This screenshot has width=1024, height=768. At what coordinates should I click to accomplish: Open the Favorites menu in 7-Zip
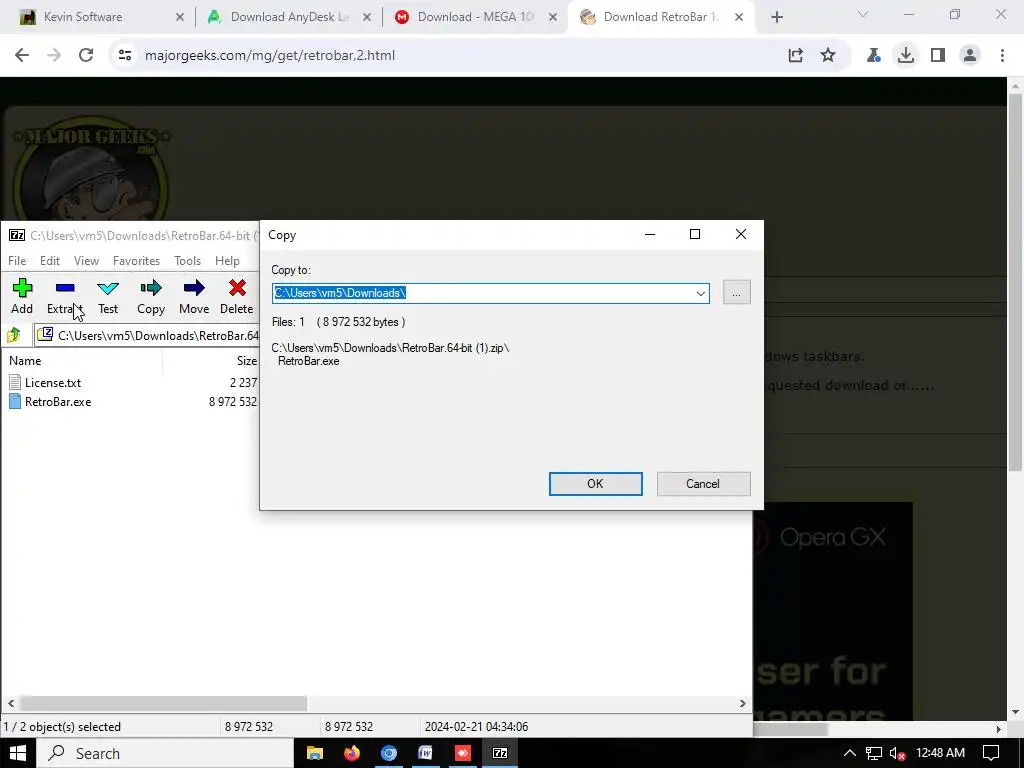[x=136, y=261]
